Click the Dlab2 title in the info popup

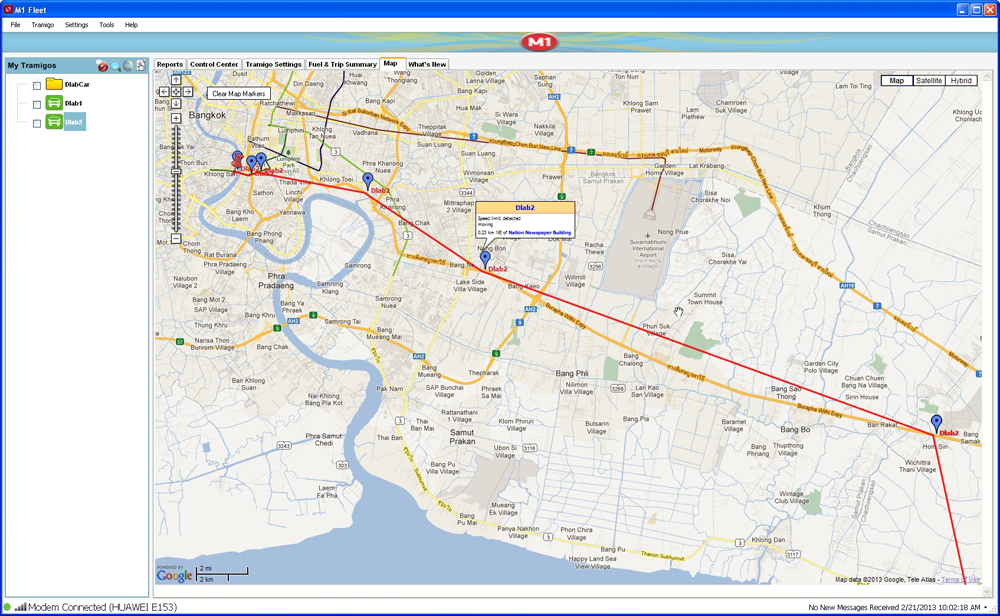point(525,208)
